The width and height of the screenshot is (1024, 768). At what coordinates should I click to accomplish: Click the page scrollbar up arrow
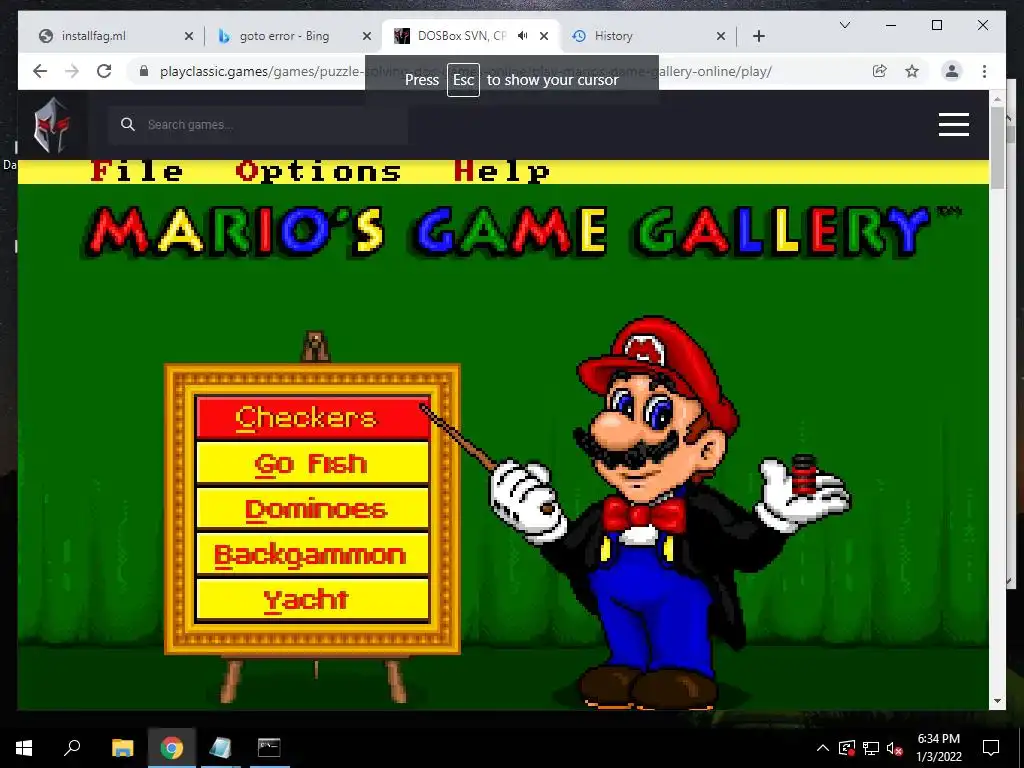(997, 99)
